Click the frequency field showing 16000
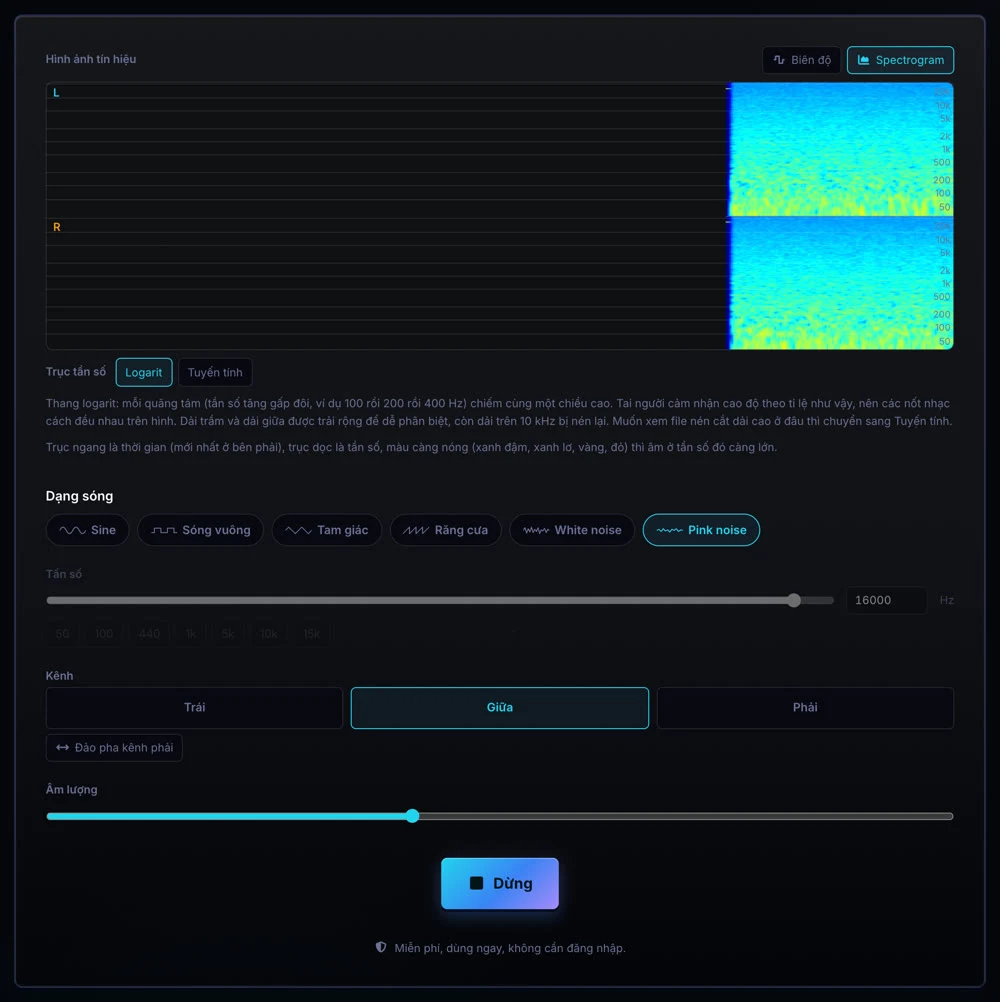The image size is (1000, 1002). click(887, 601)
